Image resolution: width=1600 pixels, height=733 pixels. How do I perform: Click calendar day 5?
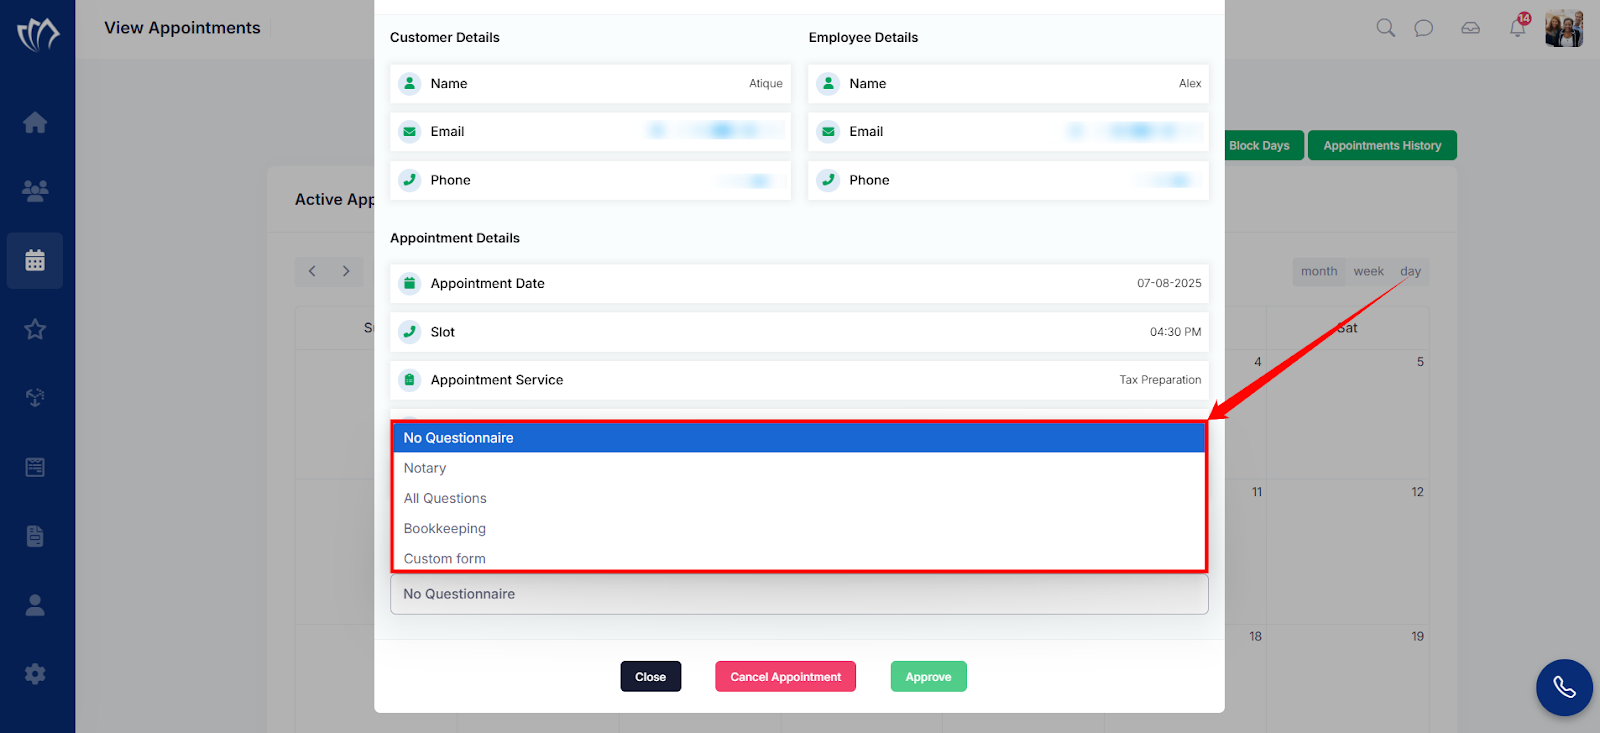coord(1420,362)
